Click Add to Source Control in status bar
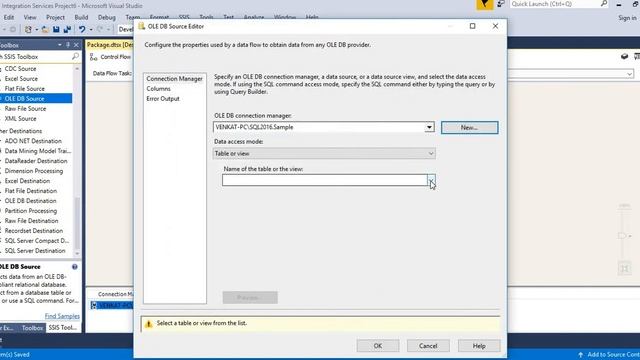This screenshot has width=640, height=360. [609, 354]
